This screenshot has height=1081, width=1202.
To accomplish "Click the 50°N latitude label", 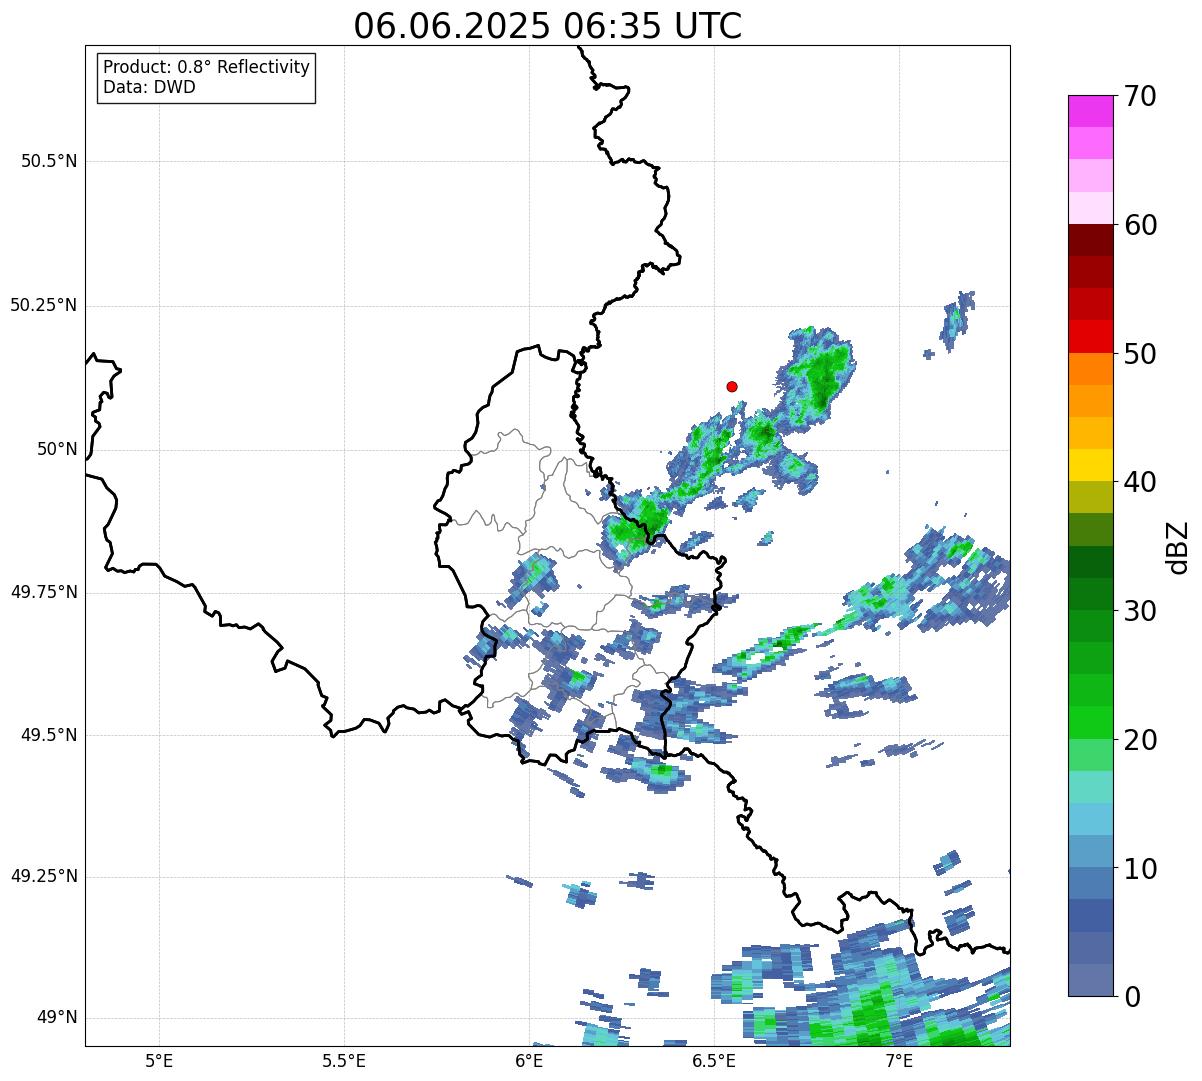I will click(57, 449).
